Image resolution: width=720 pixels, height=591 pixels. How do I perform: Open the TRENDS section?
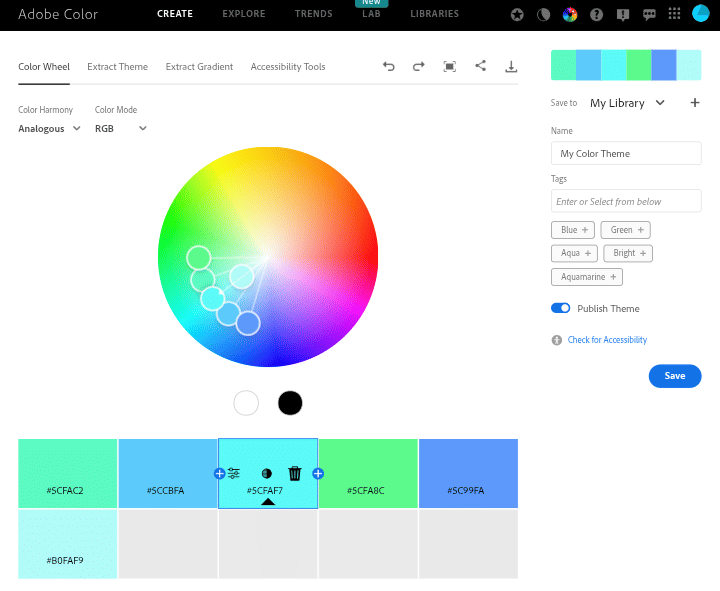[314, 14]
